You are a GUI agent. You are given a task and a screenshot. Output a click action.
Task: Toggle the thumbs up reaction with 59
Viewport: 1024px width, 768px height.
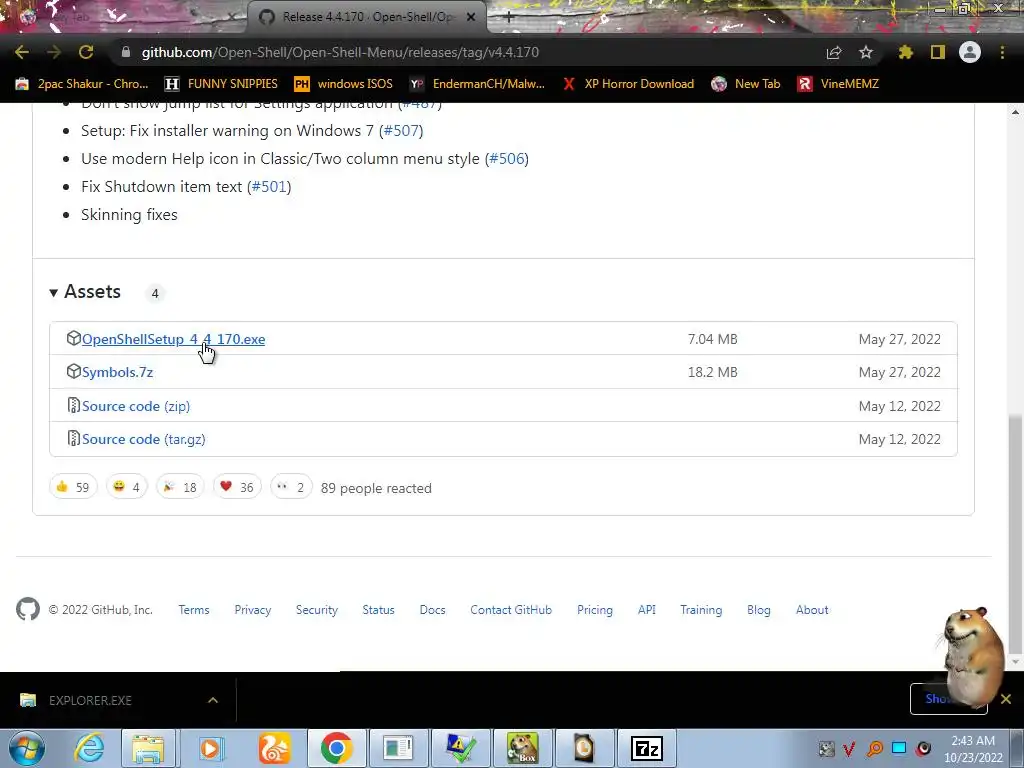pyautogui.click(x=73, y=487)
